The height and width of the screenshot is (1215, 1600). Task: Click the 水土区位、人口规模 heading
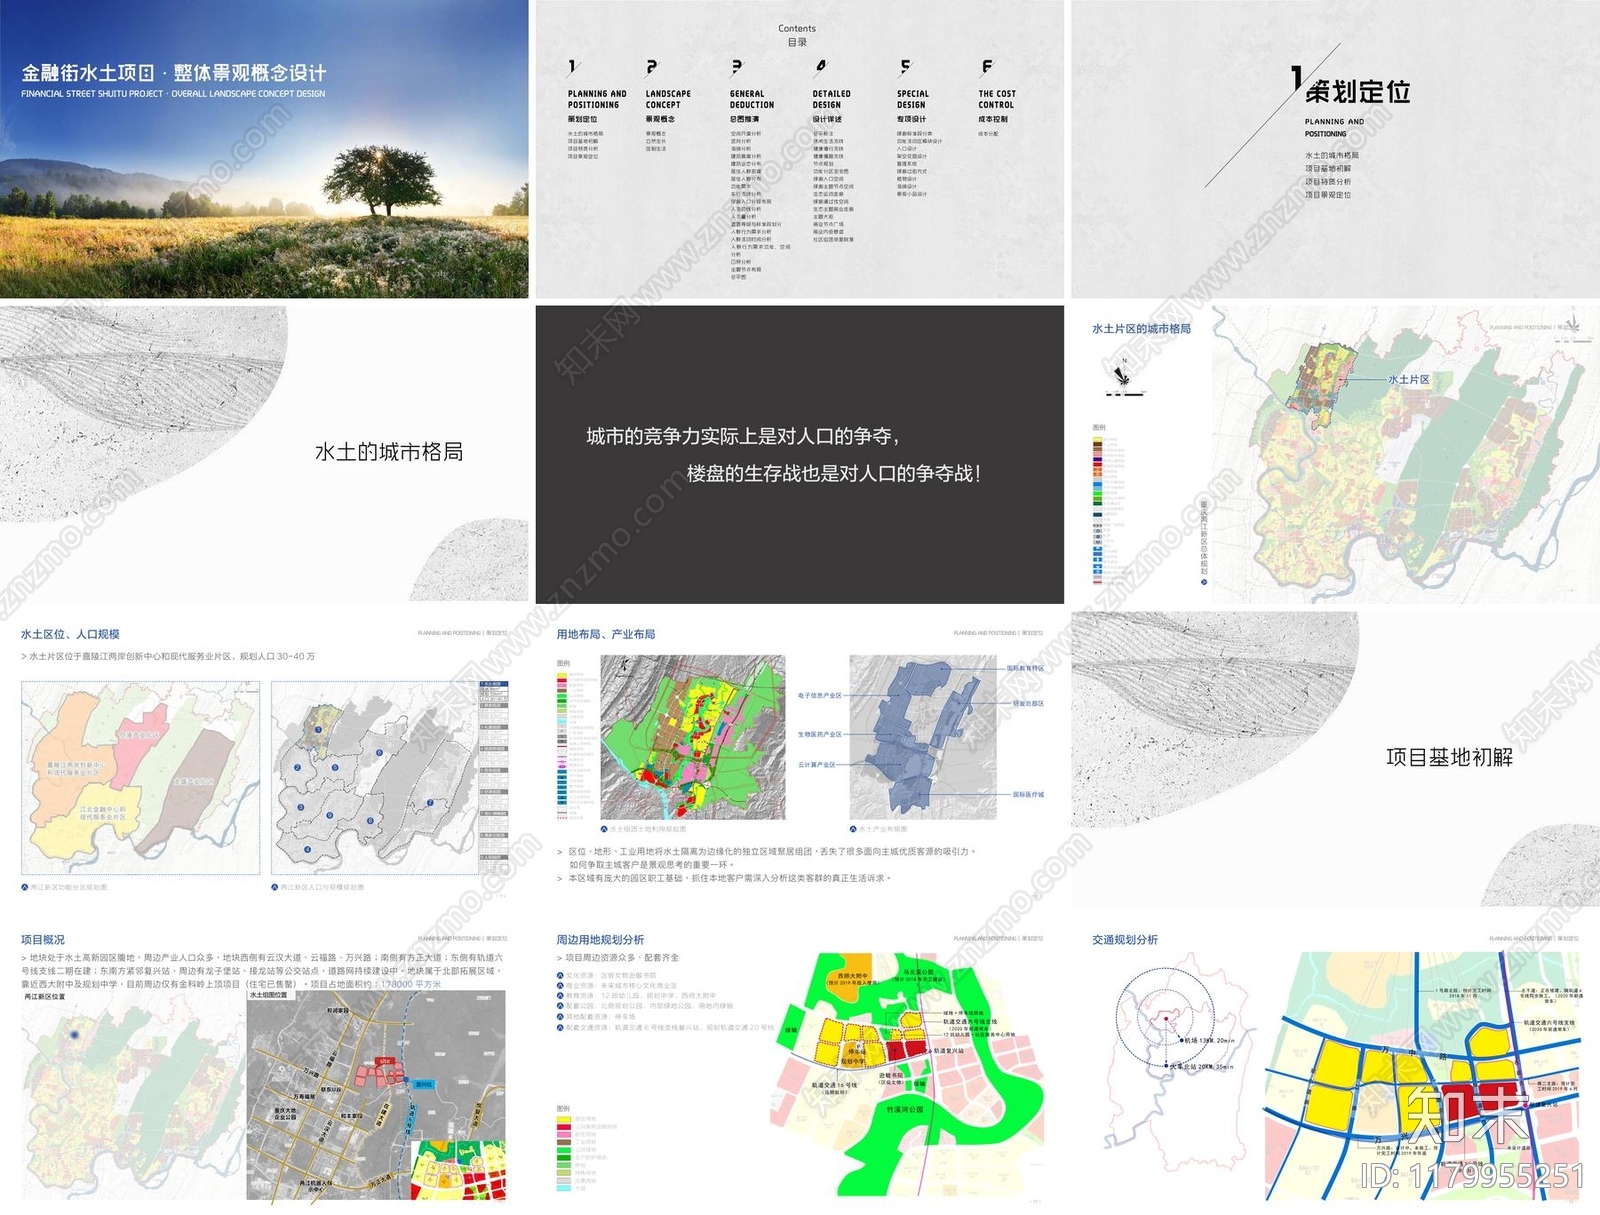pos(70,634)
